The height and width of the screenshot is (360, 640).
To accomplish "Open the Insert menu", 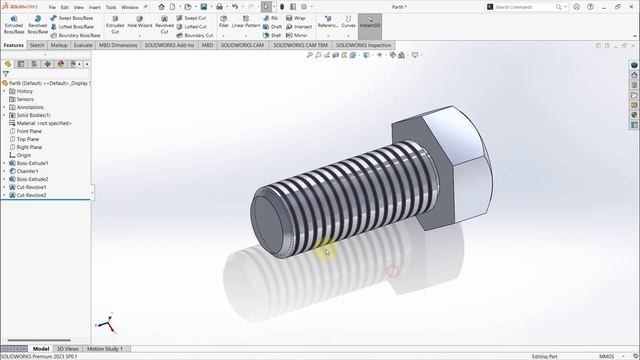I will pyautogui.click(x=95, y=7).
